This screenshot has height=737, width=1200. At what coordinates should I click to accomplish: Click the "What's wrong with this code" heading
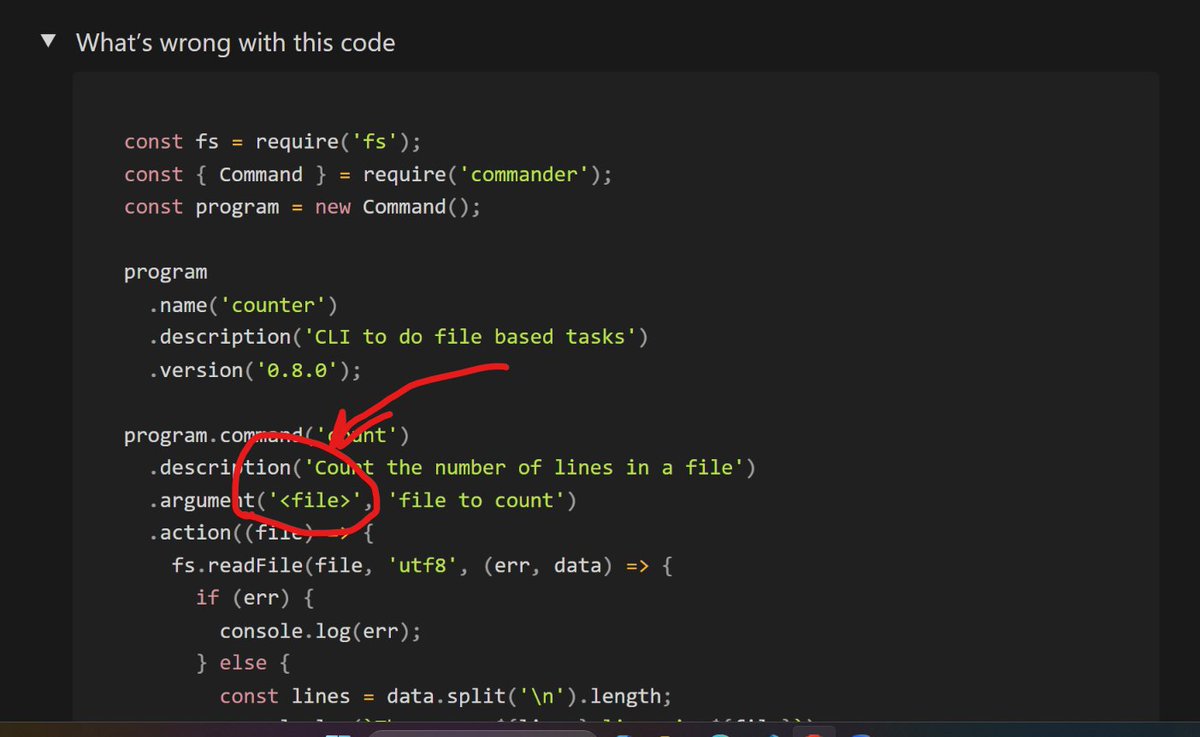click(235, 43)
